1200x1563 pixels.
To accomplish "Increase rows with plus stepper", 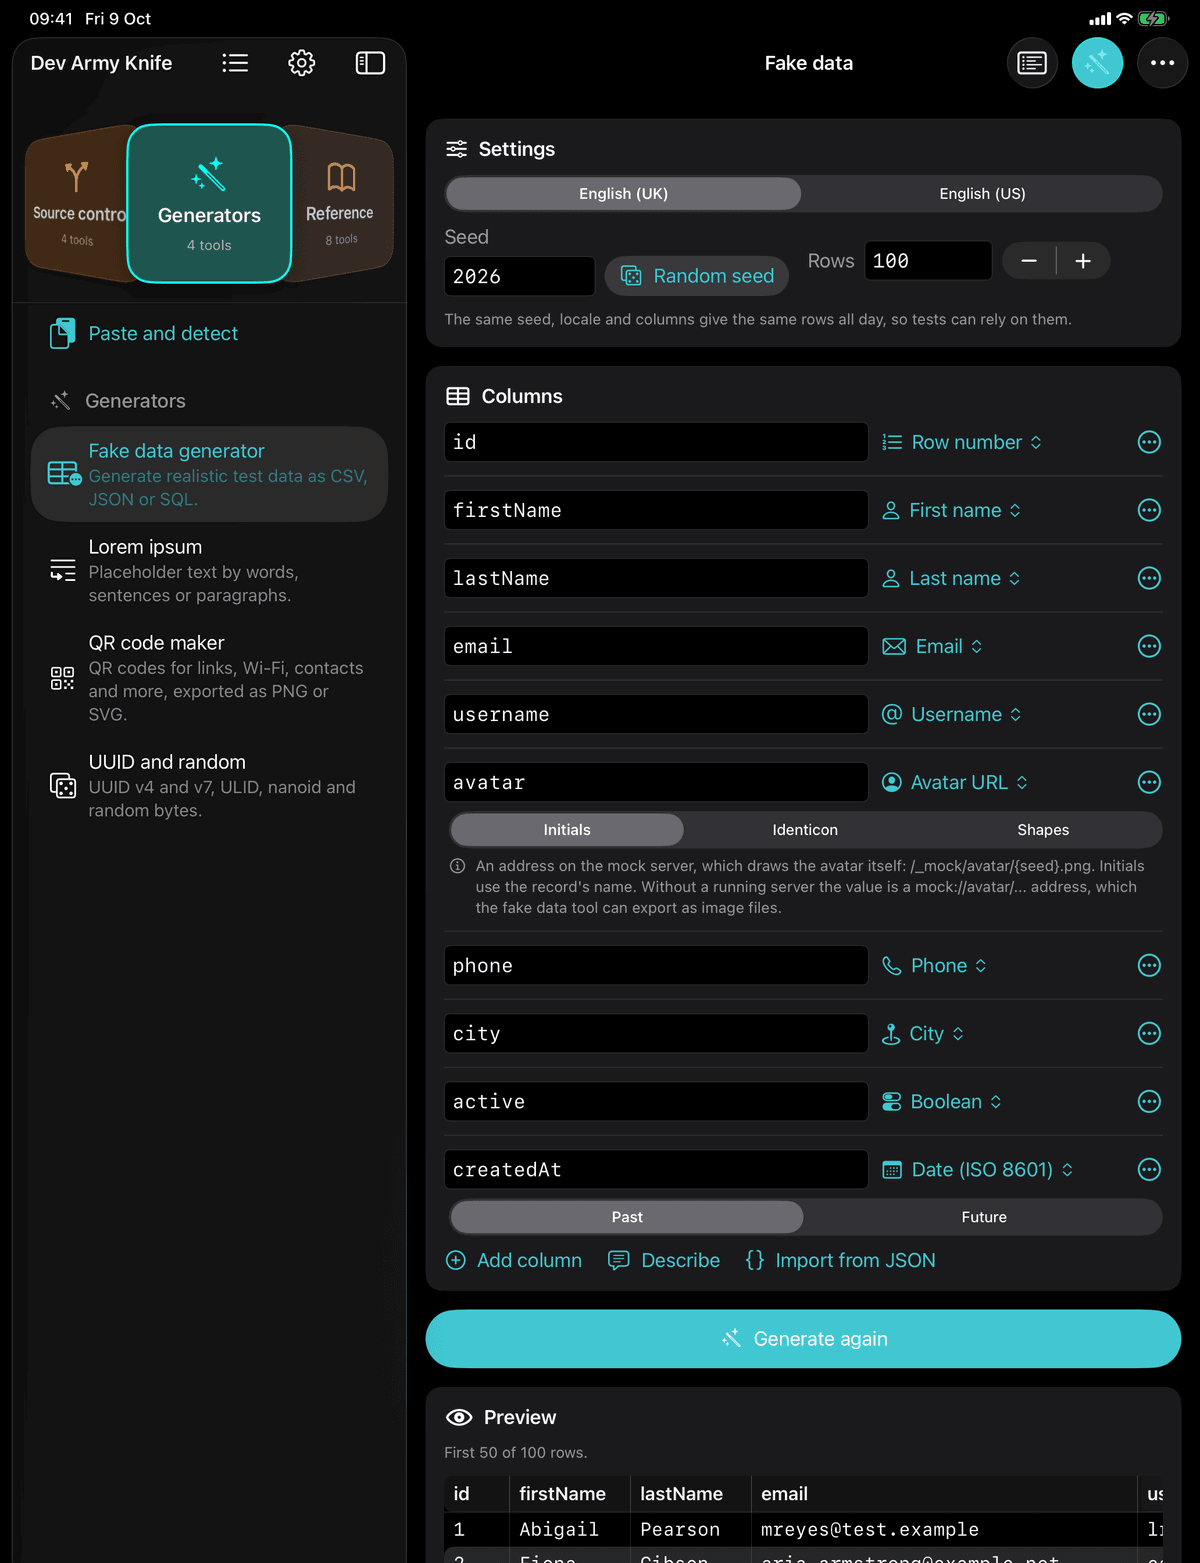I will click(1083, 261).
